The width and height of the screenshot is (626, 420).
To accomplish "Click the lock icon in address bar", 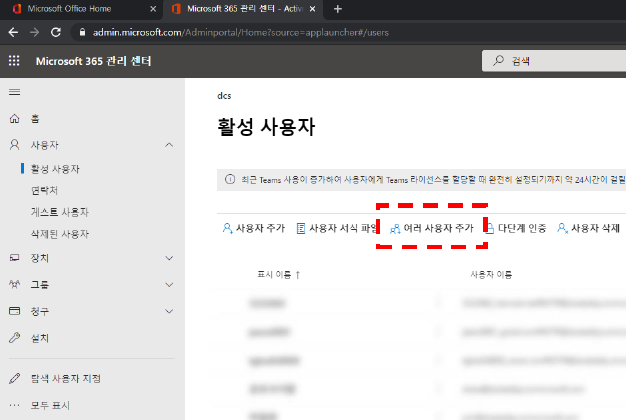I will (82, 32).
